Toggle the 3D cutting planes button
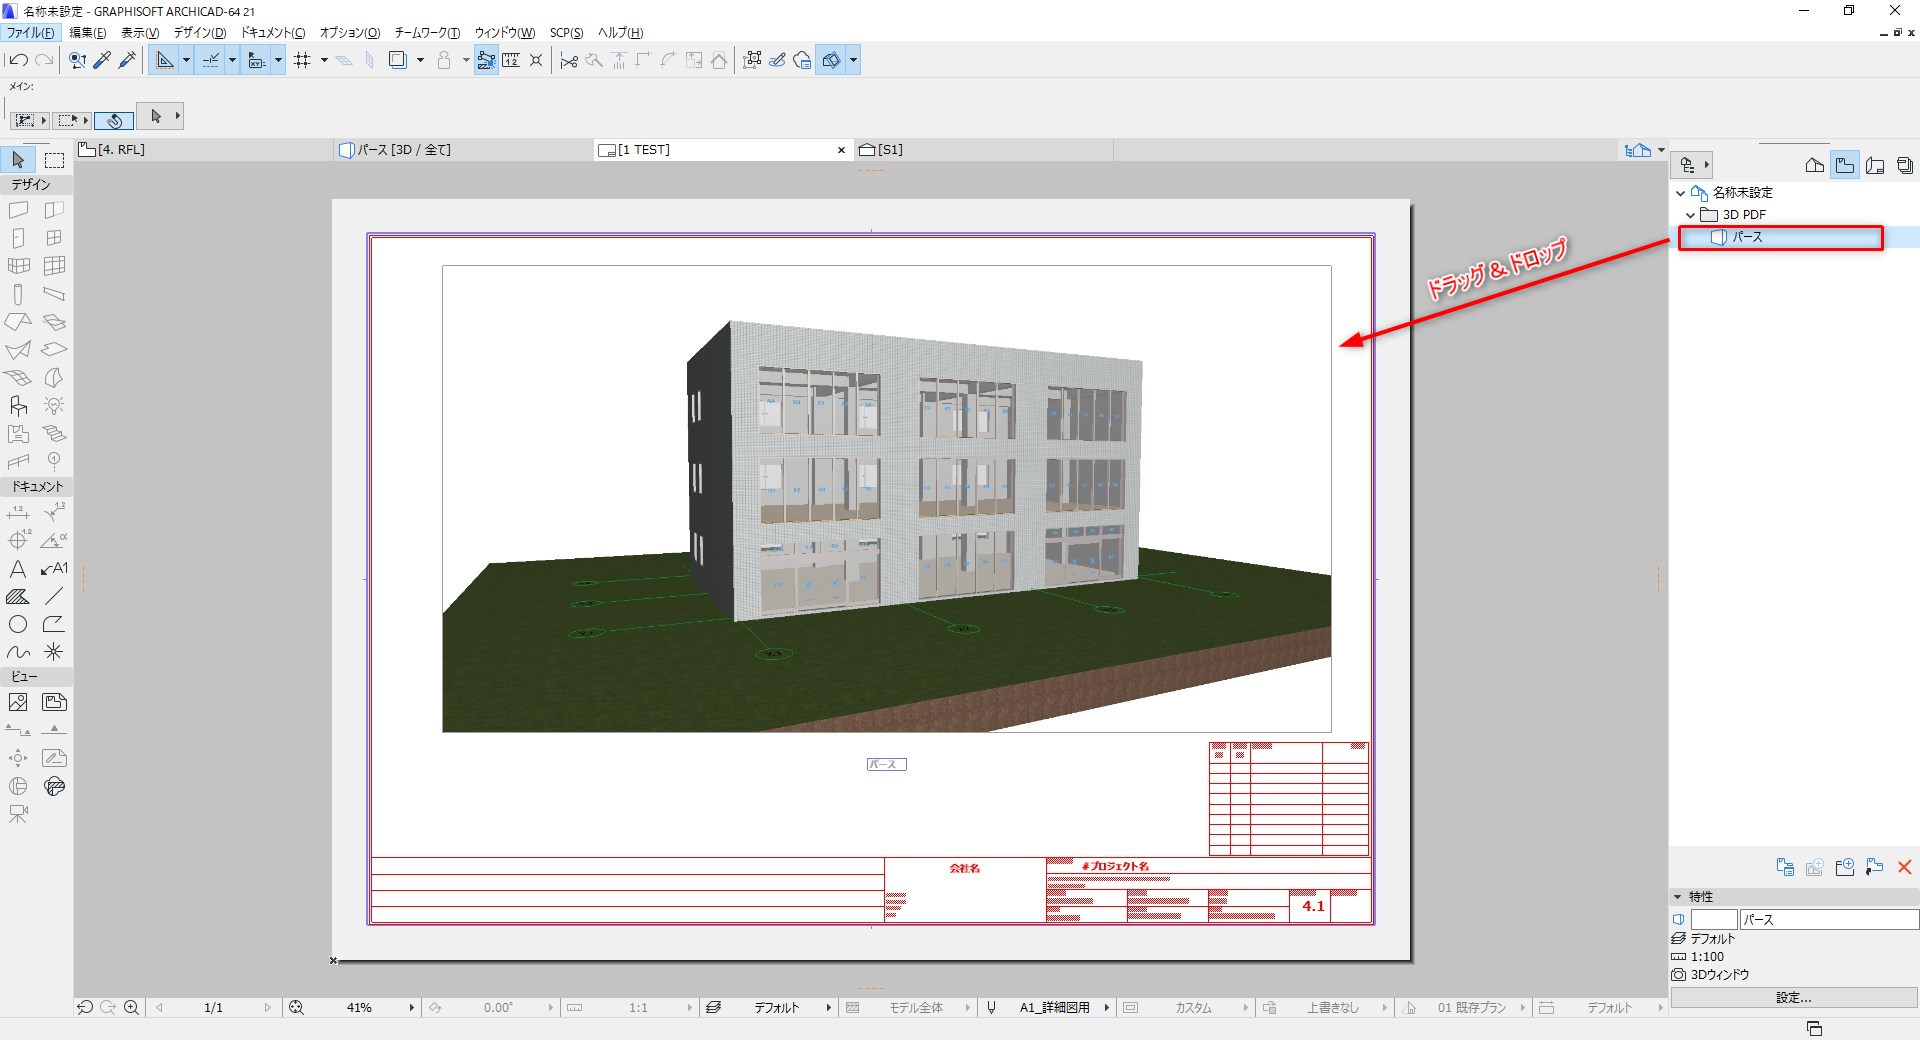The height and width of the screenshot is (1040, 1920). 831,60
